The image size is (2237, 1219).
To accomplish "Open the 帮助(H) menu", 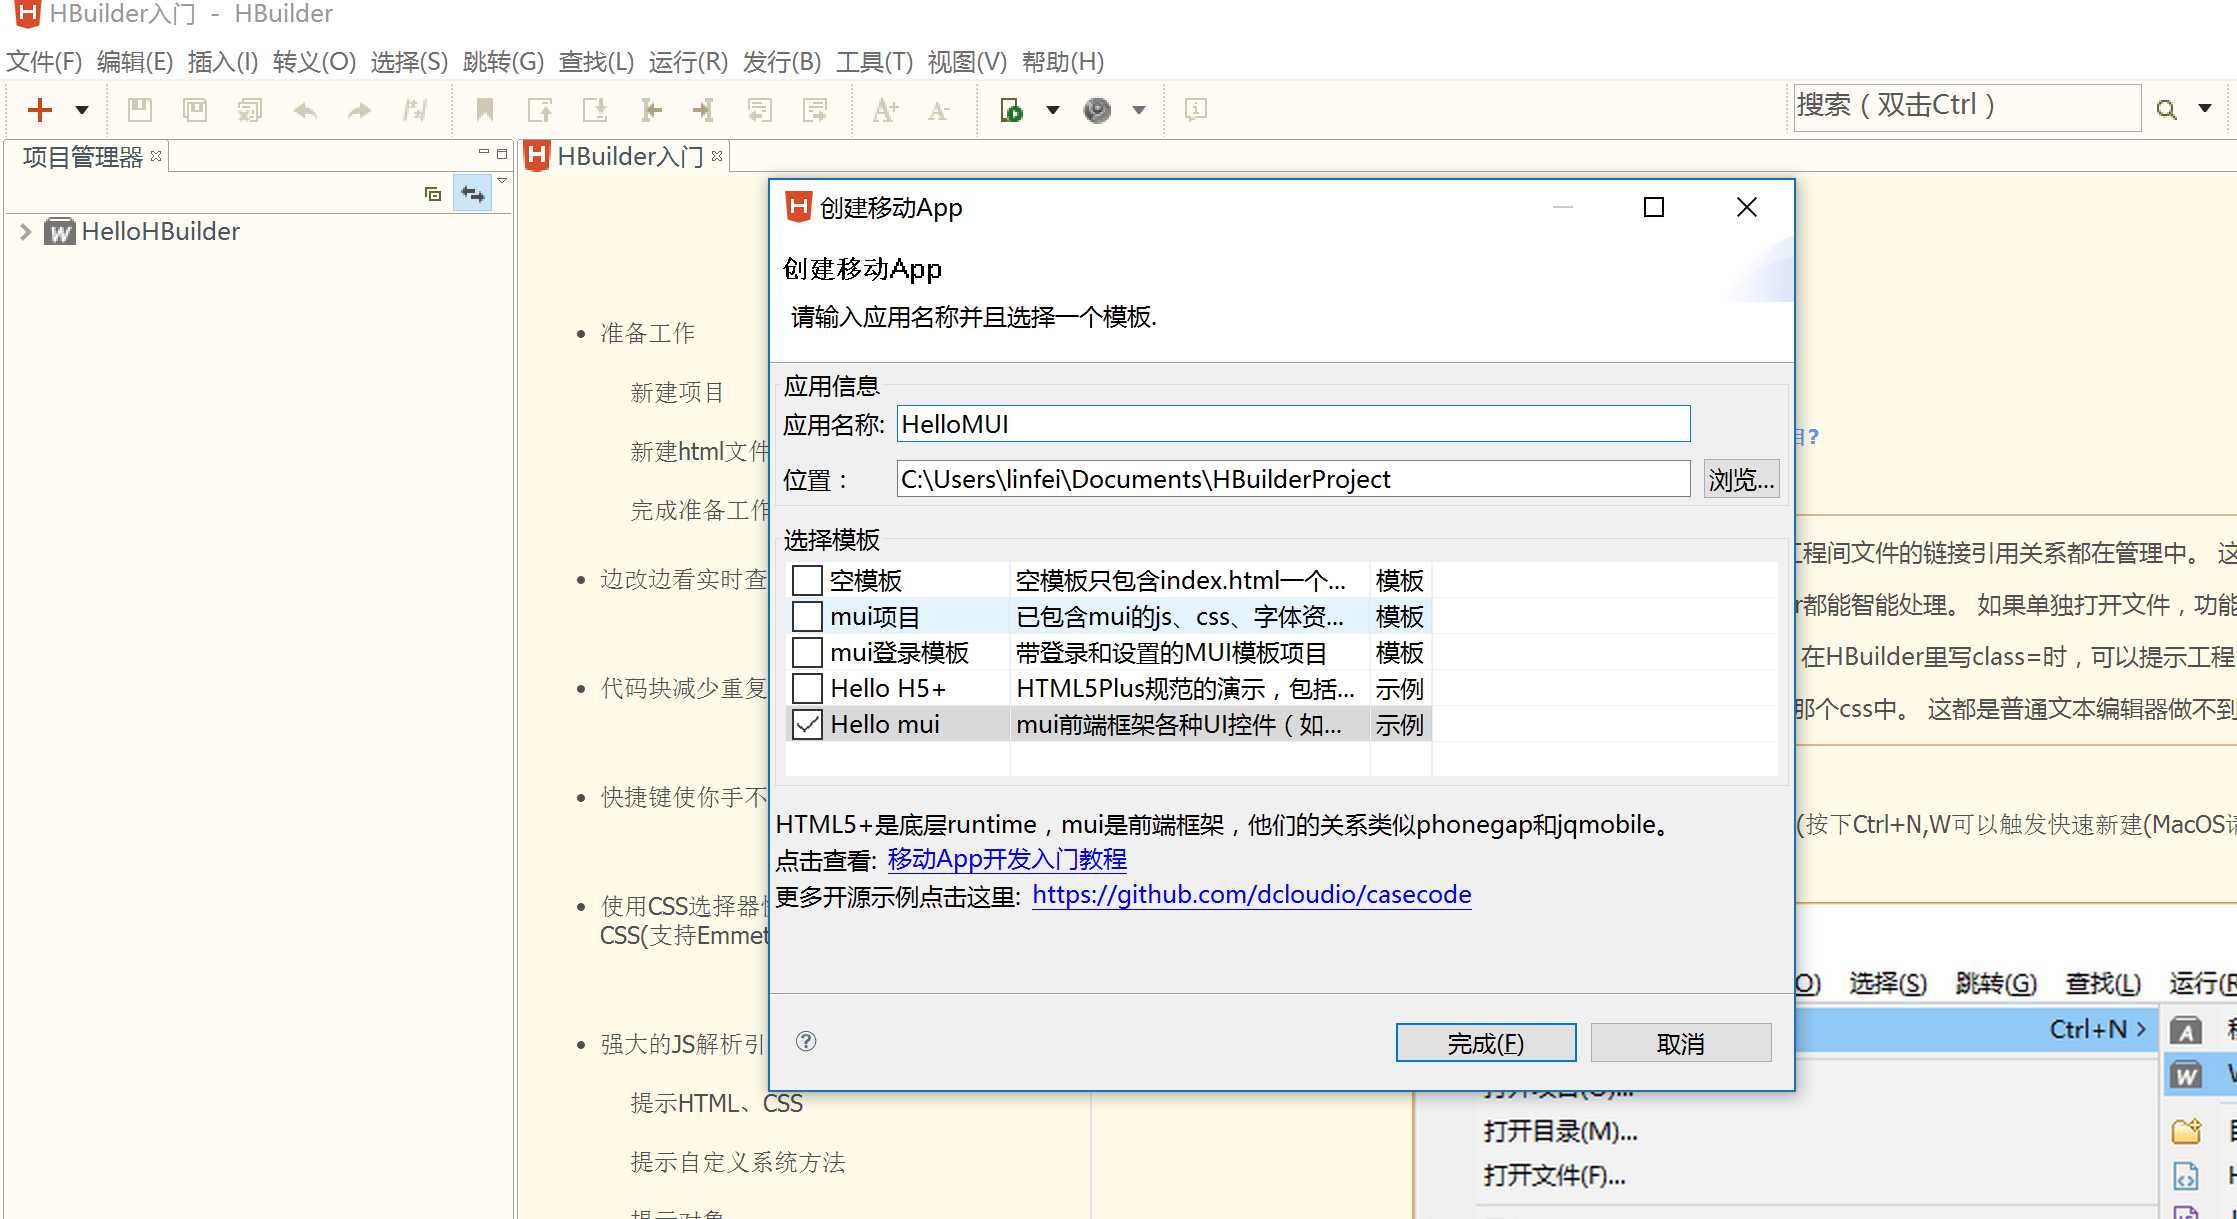I will pos(1063,62).
